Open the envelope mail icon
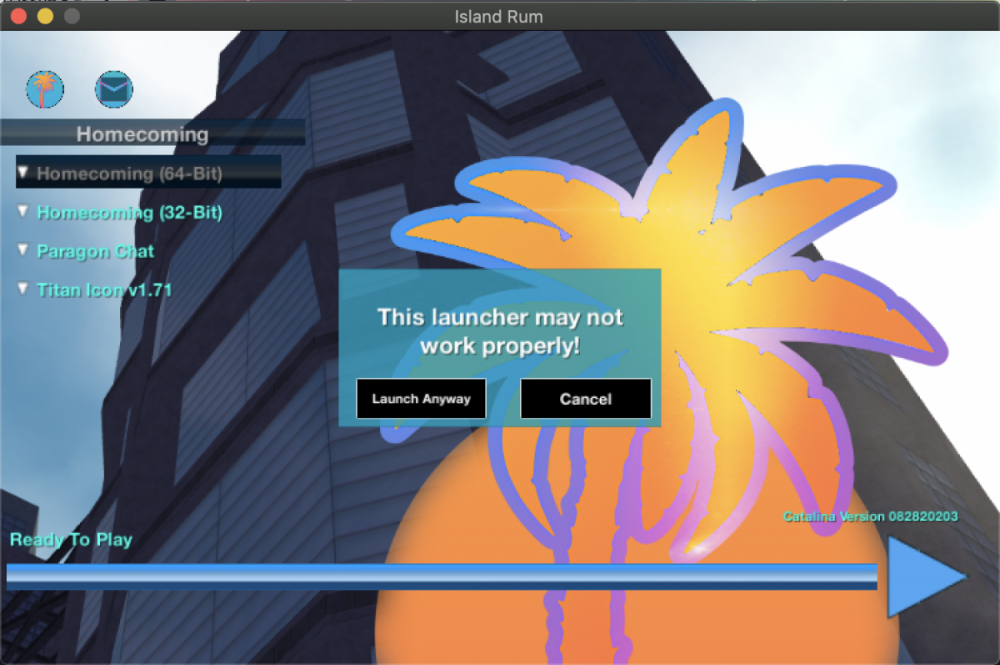 point(114,90)
